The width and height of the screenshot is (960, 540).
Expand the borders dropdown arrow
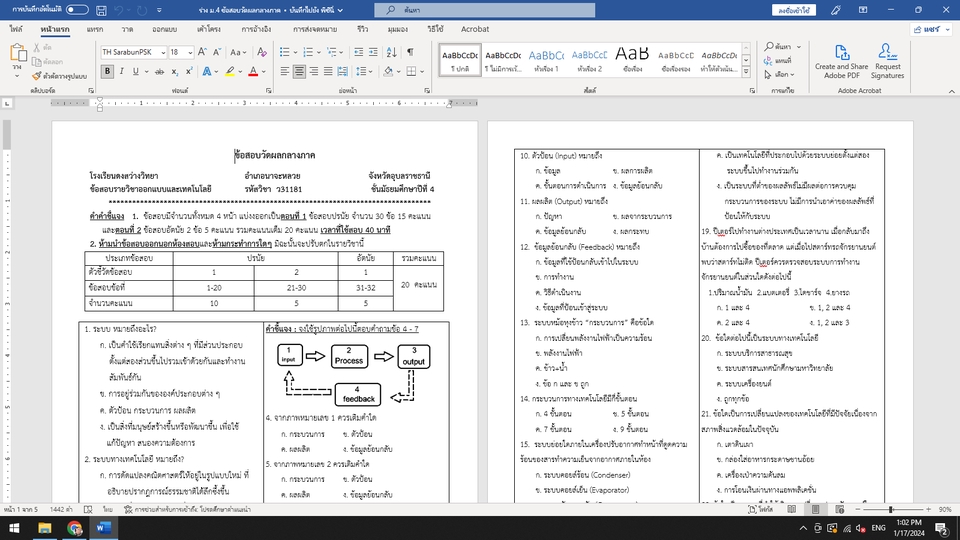pyautogui.click(x=422, y=72)
